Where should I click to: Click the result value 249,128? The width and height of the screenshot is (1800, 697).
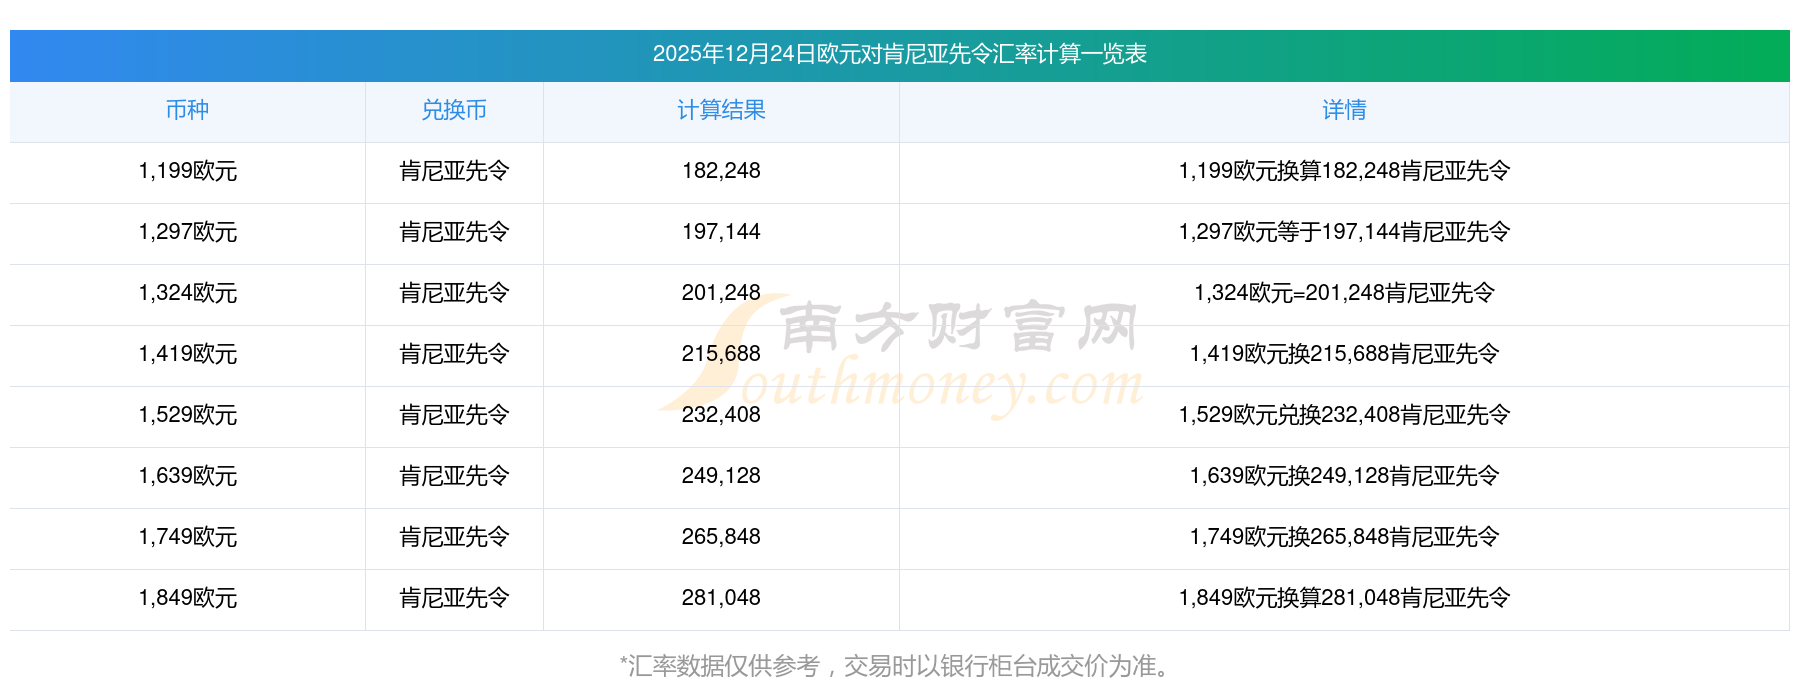click(x=721, y=476)
